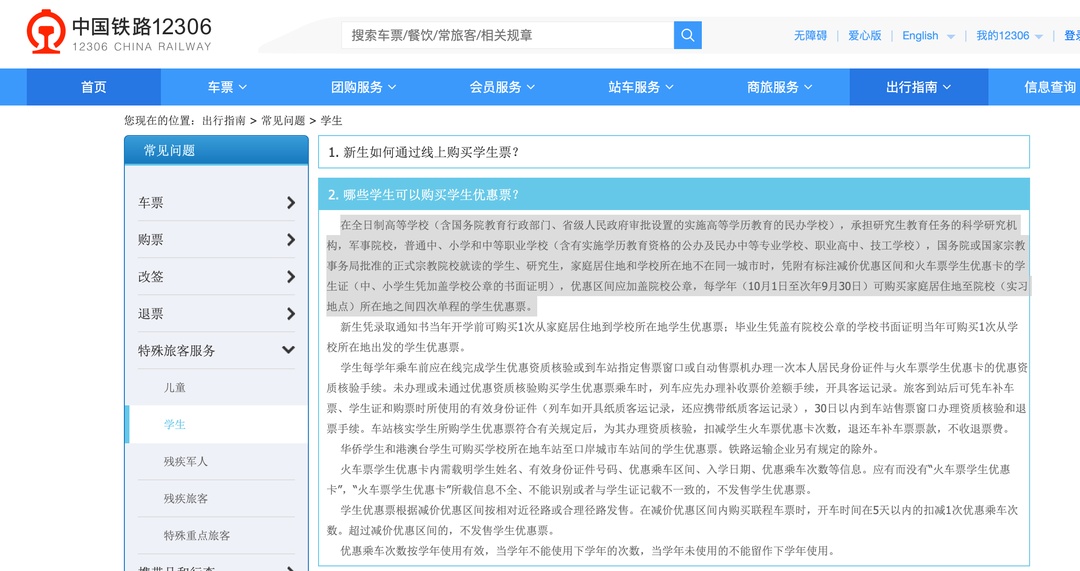Click the 常见问题 sidebar header
1080x571 pixels.
coord(216,150)
